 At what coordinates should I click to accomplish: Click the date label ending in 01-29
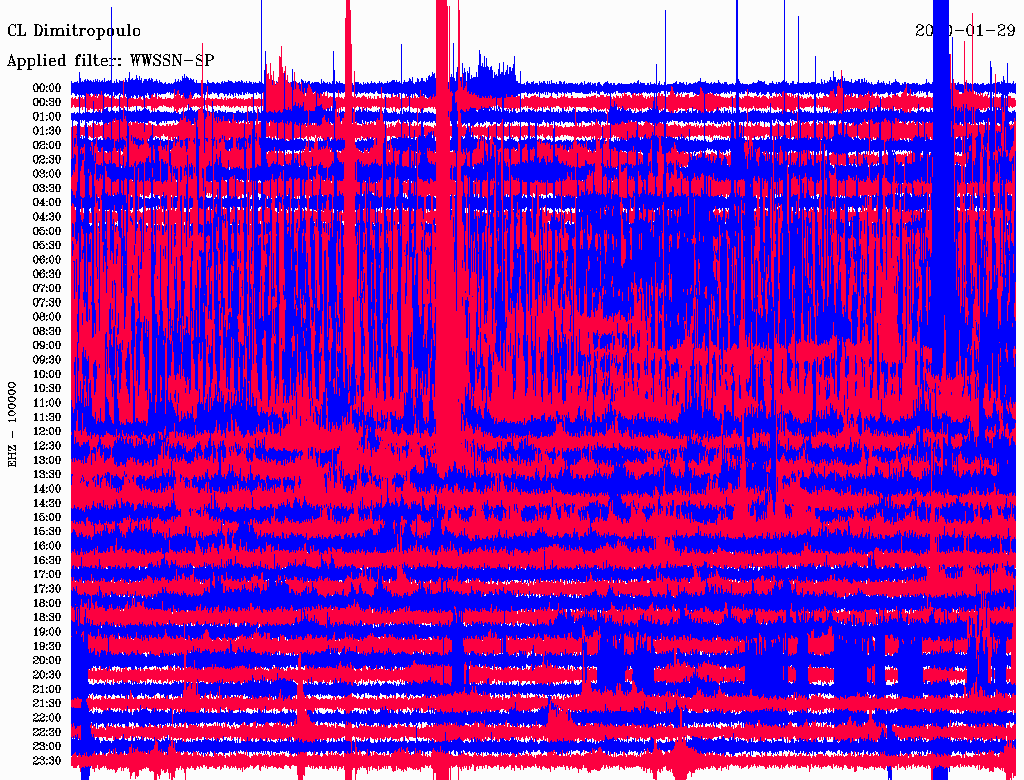tap(965, 31)
